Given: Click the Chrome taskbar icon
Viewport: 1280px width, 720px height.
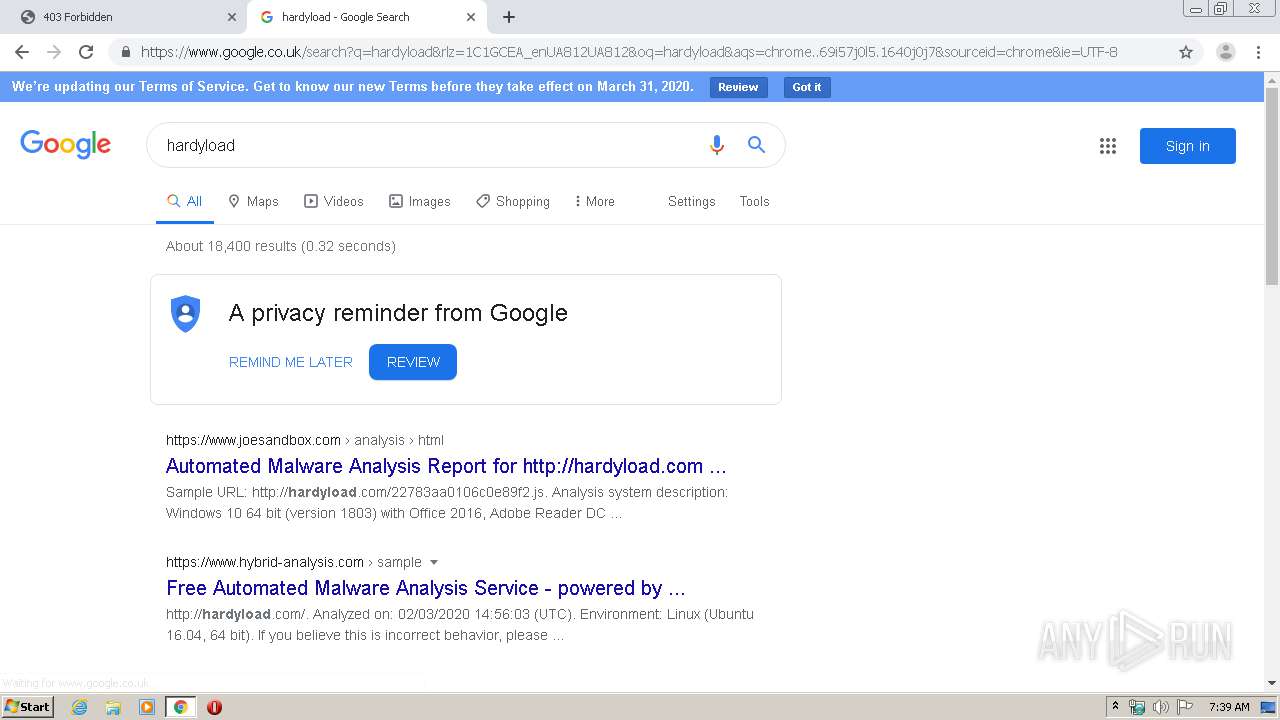Looking at the screenshot, I should click(x=180, y=707).
